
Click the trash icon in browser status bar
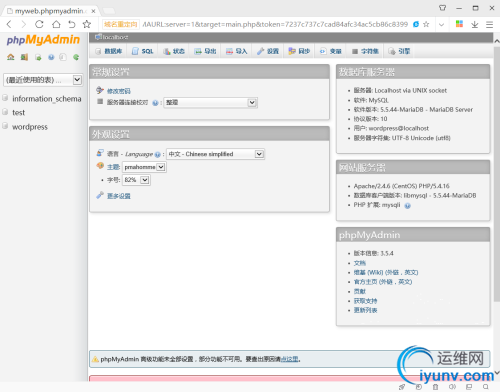pyautogui.click(x=435, y=387)
